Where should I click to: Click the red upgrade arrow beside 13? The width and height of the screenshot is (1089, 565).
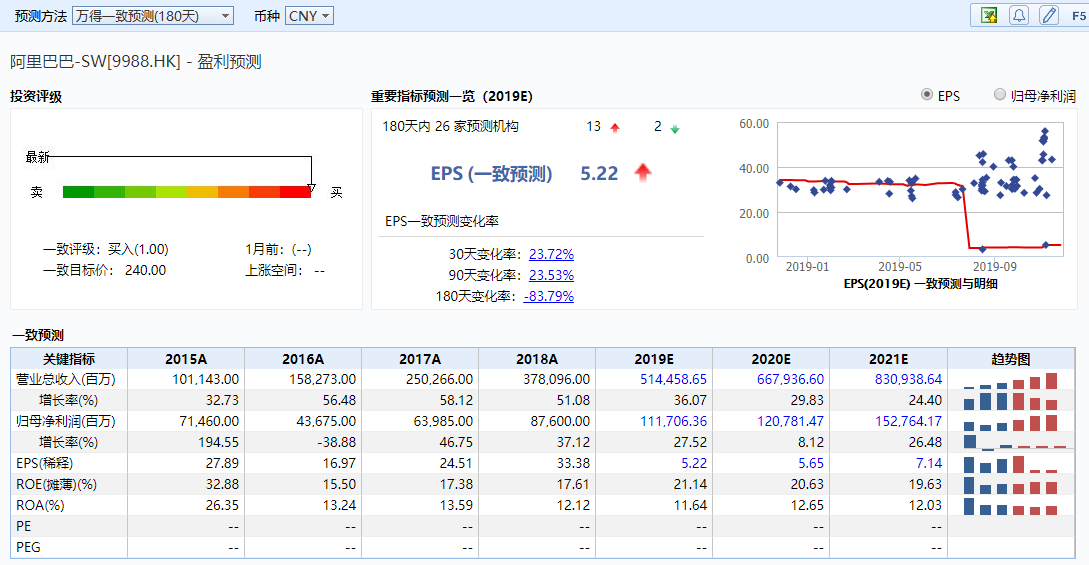pos(615,127)
